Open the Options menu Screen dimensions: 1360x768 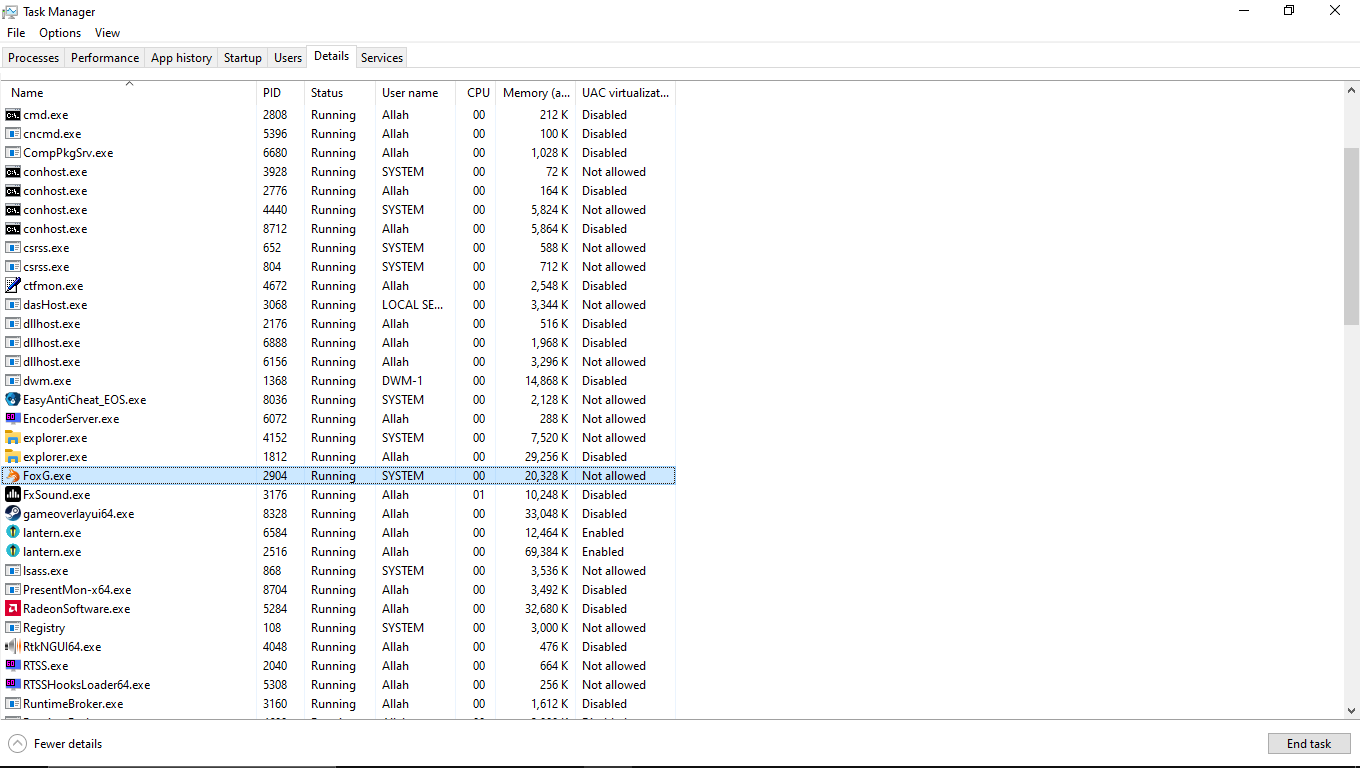point(60,33)
